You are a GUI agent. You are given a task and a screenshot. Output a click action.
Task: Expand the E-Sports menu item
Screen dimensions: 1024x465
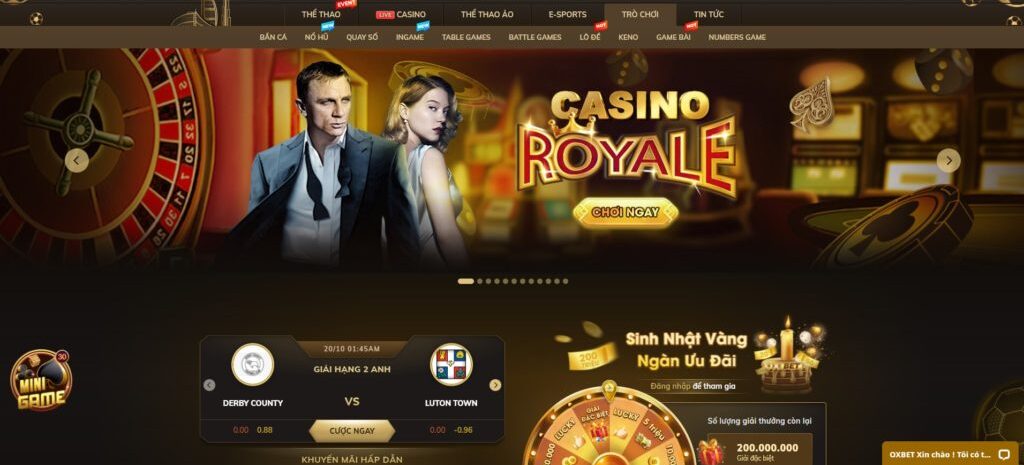tap(568, 14)
